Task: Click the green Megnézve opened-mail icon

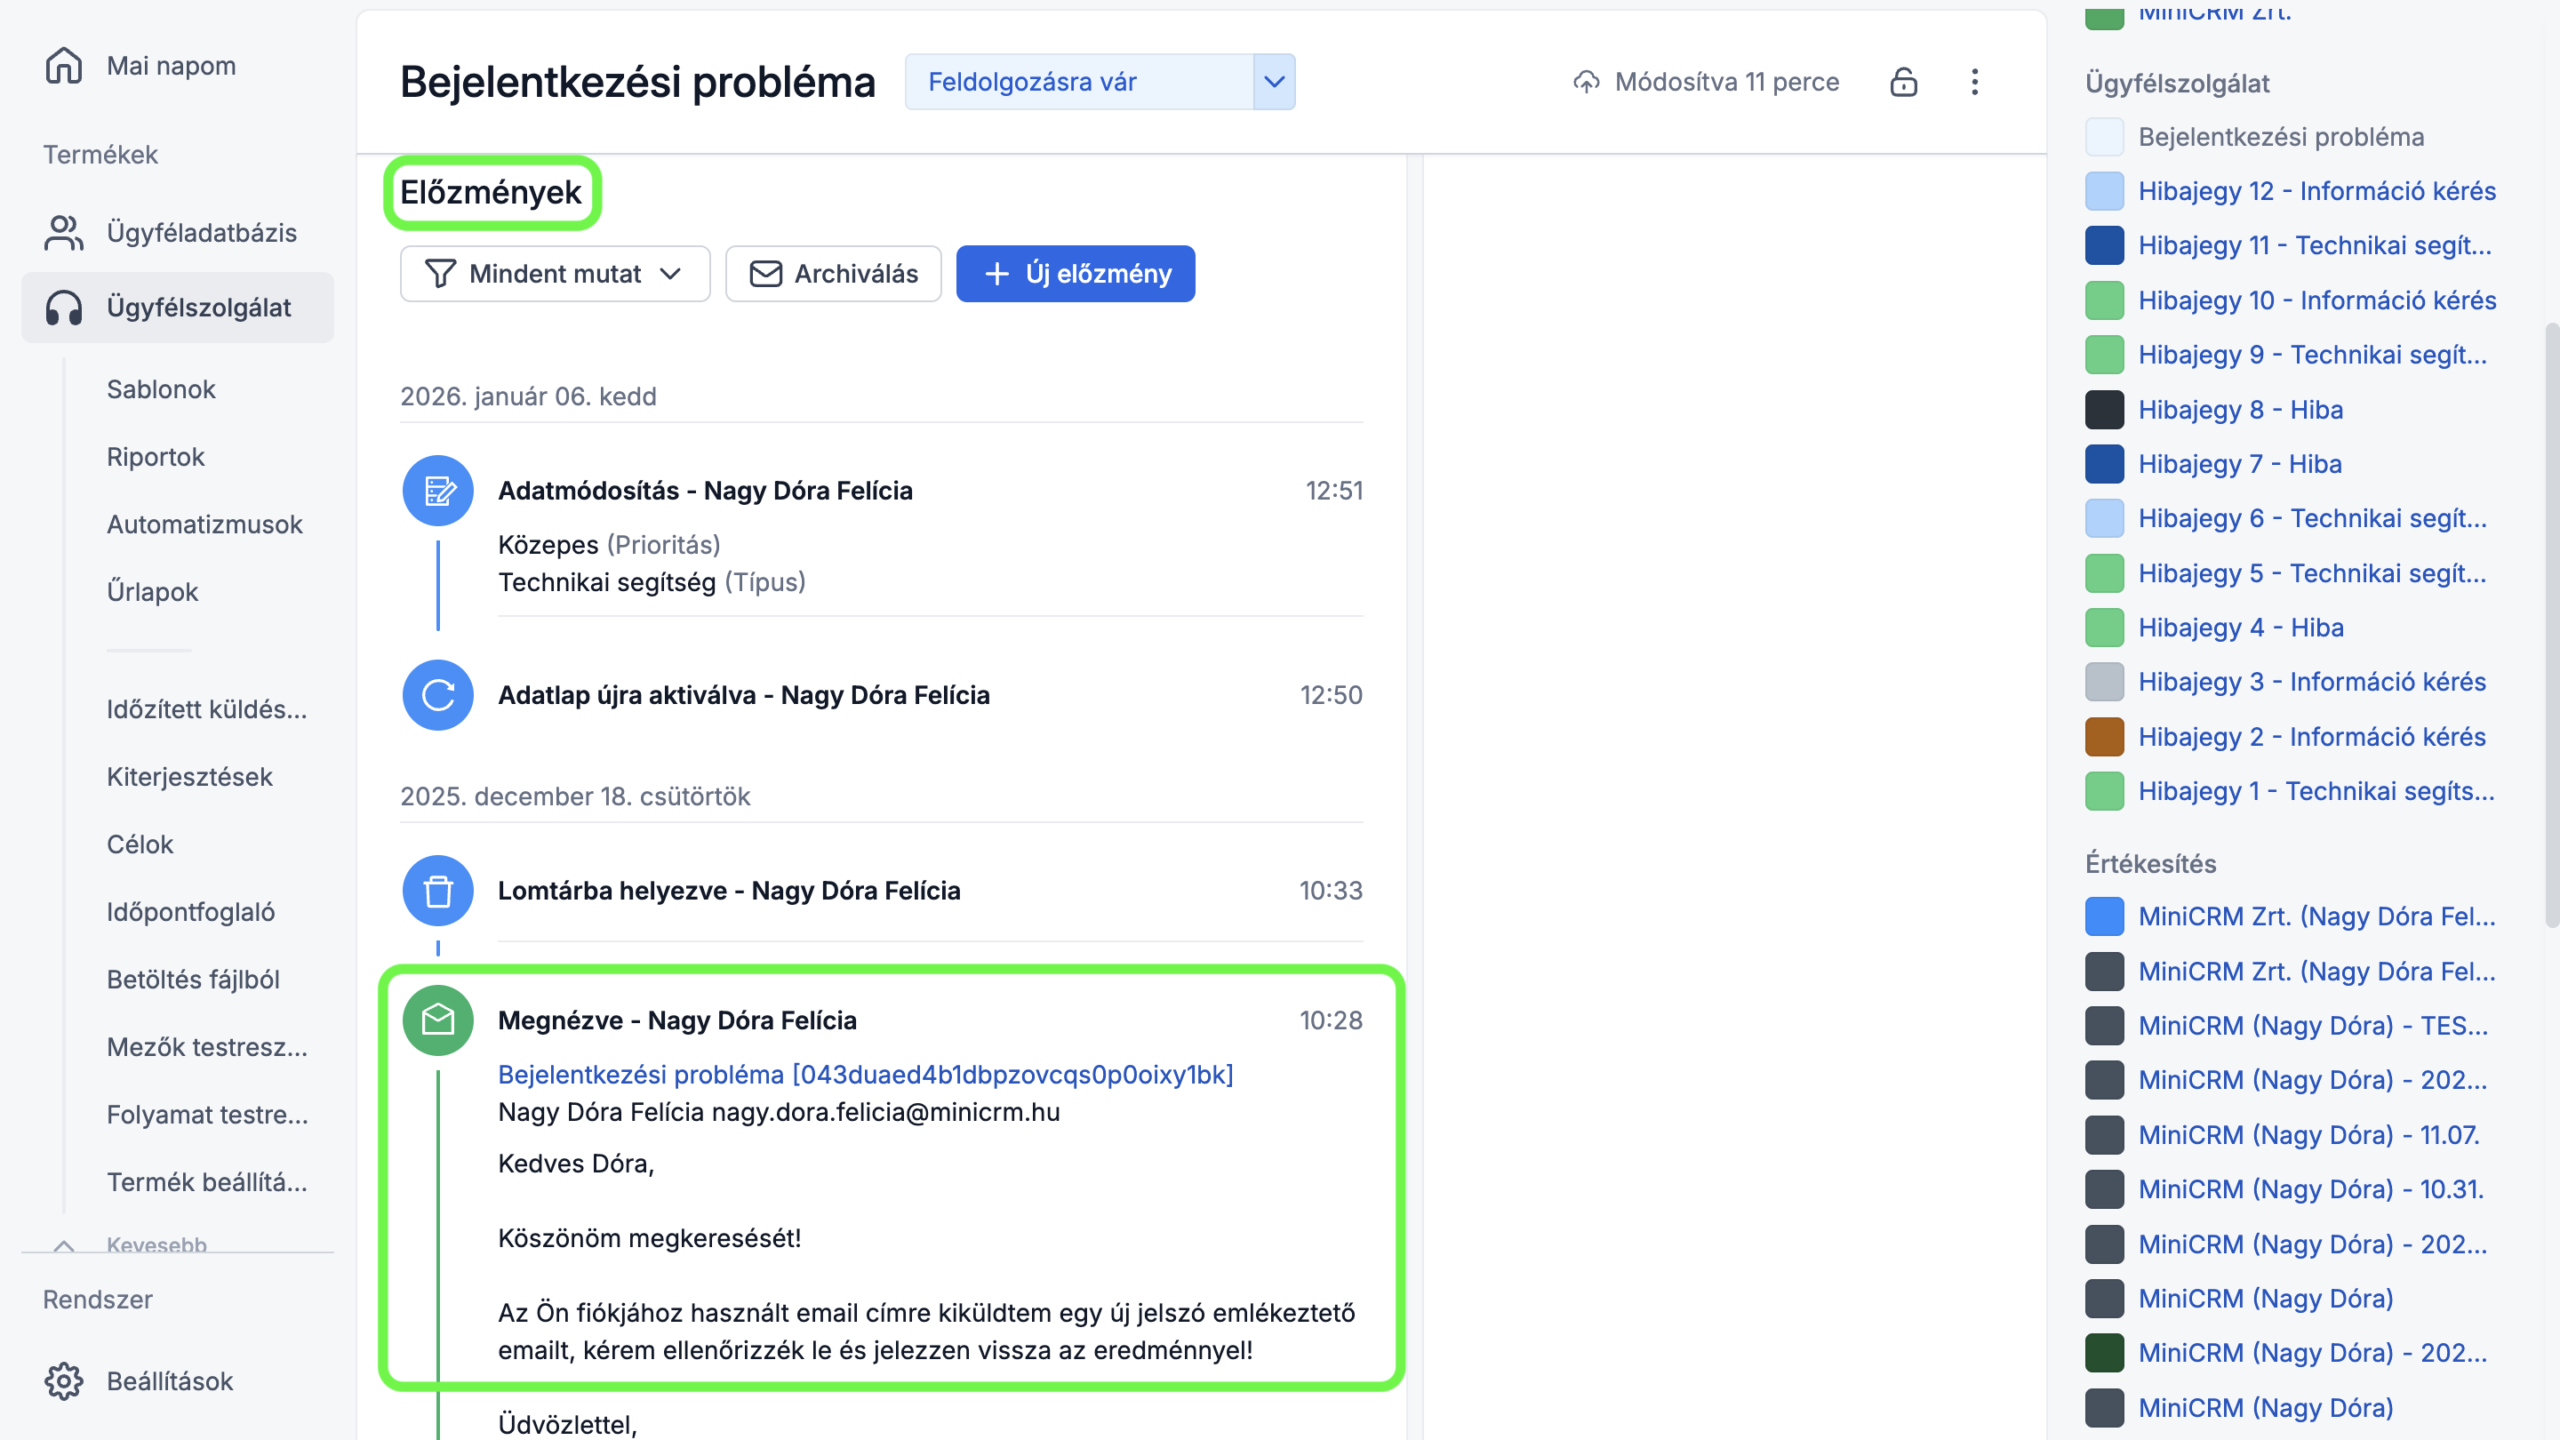Action: click(438, 1020)
